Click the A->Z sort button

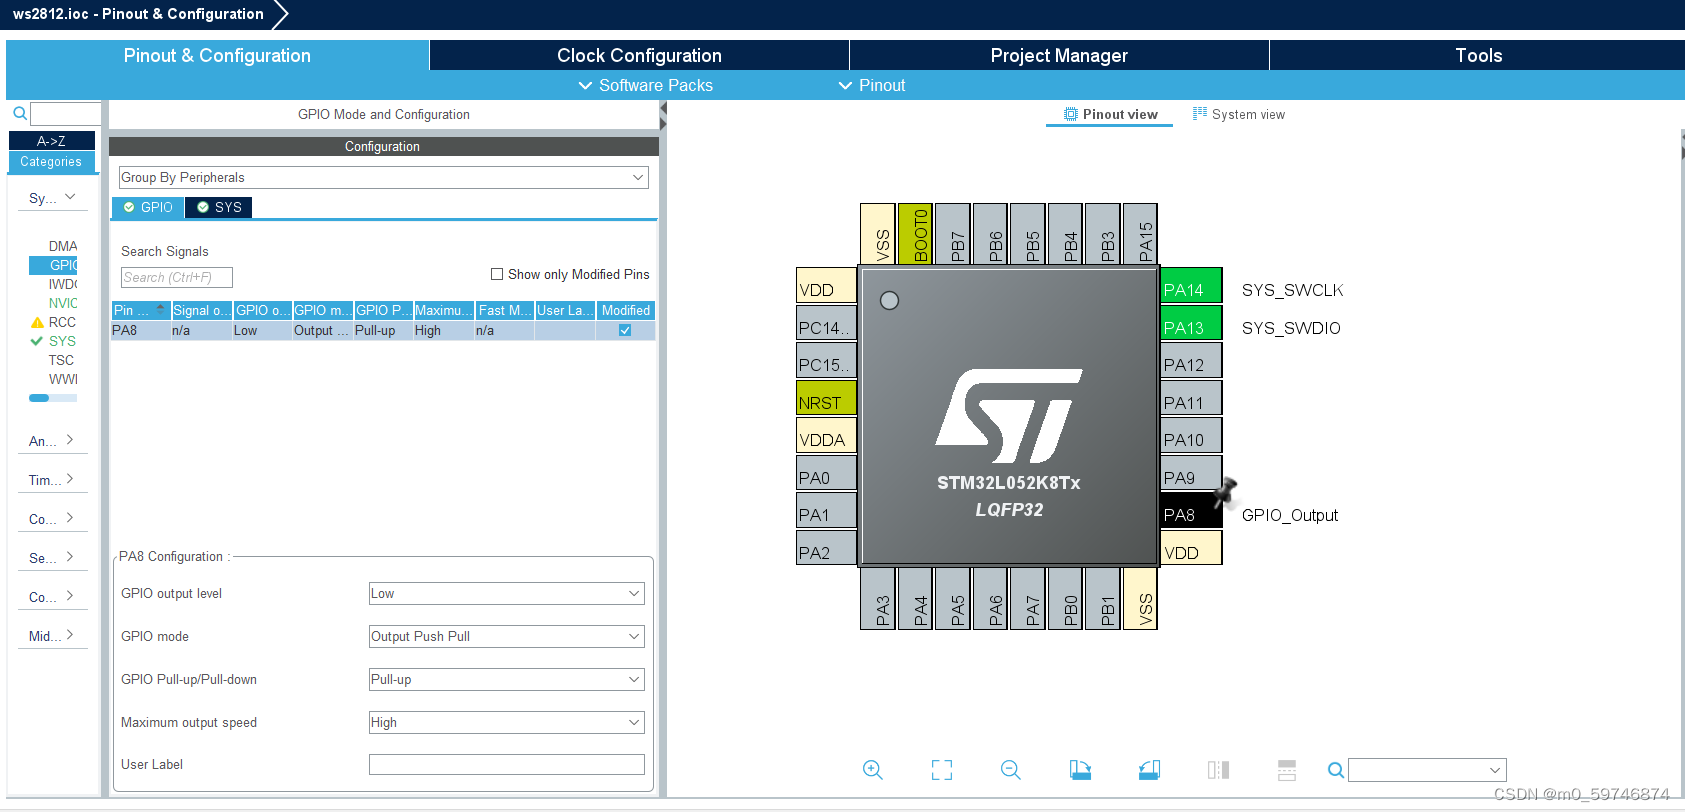tap(52, 141)
